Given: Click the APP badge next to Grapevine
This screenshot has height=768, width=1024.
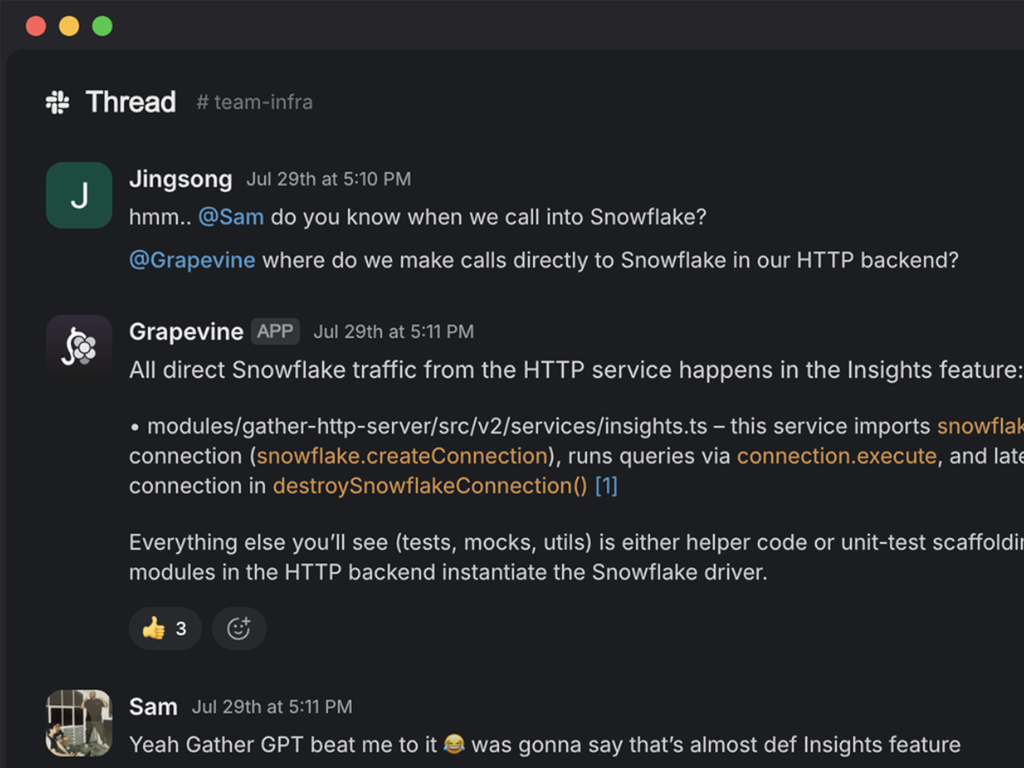Looking at the screenshot, I should coord(275,331).
